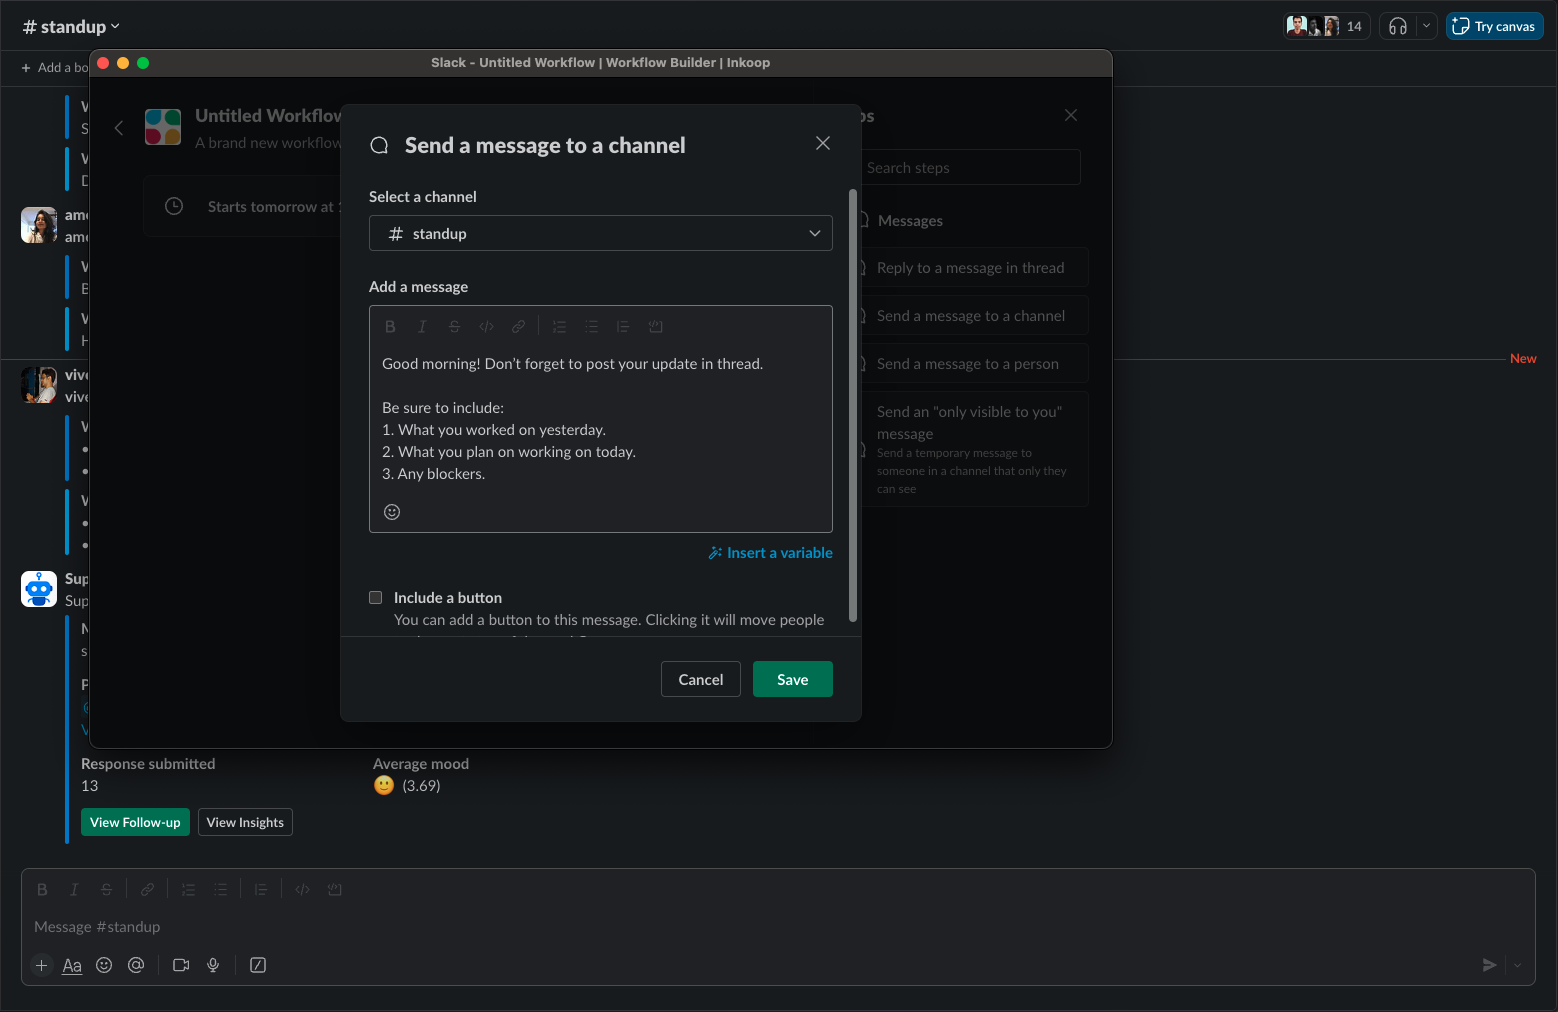Toggle bold in the workflow message editor
The image size is (1558, 1012).
(x=390, y=327)
